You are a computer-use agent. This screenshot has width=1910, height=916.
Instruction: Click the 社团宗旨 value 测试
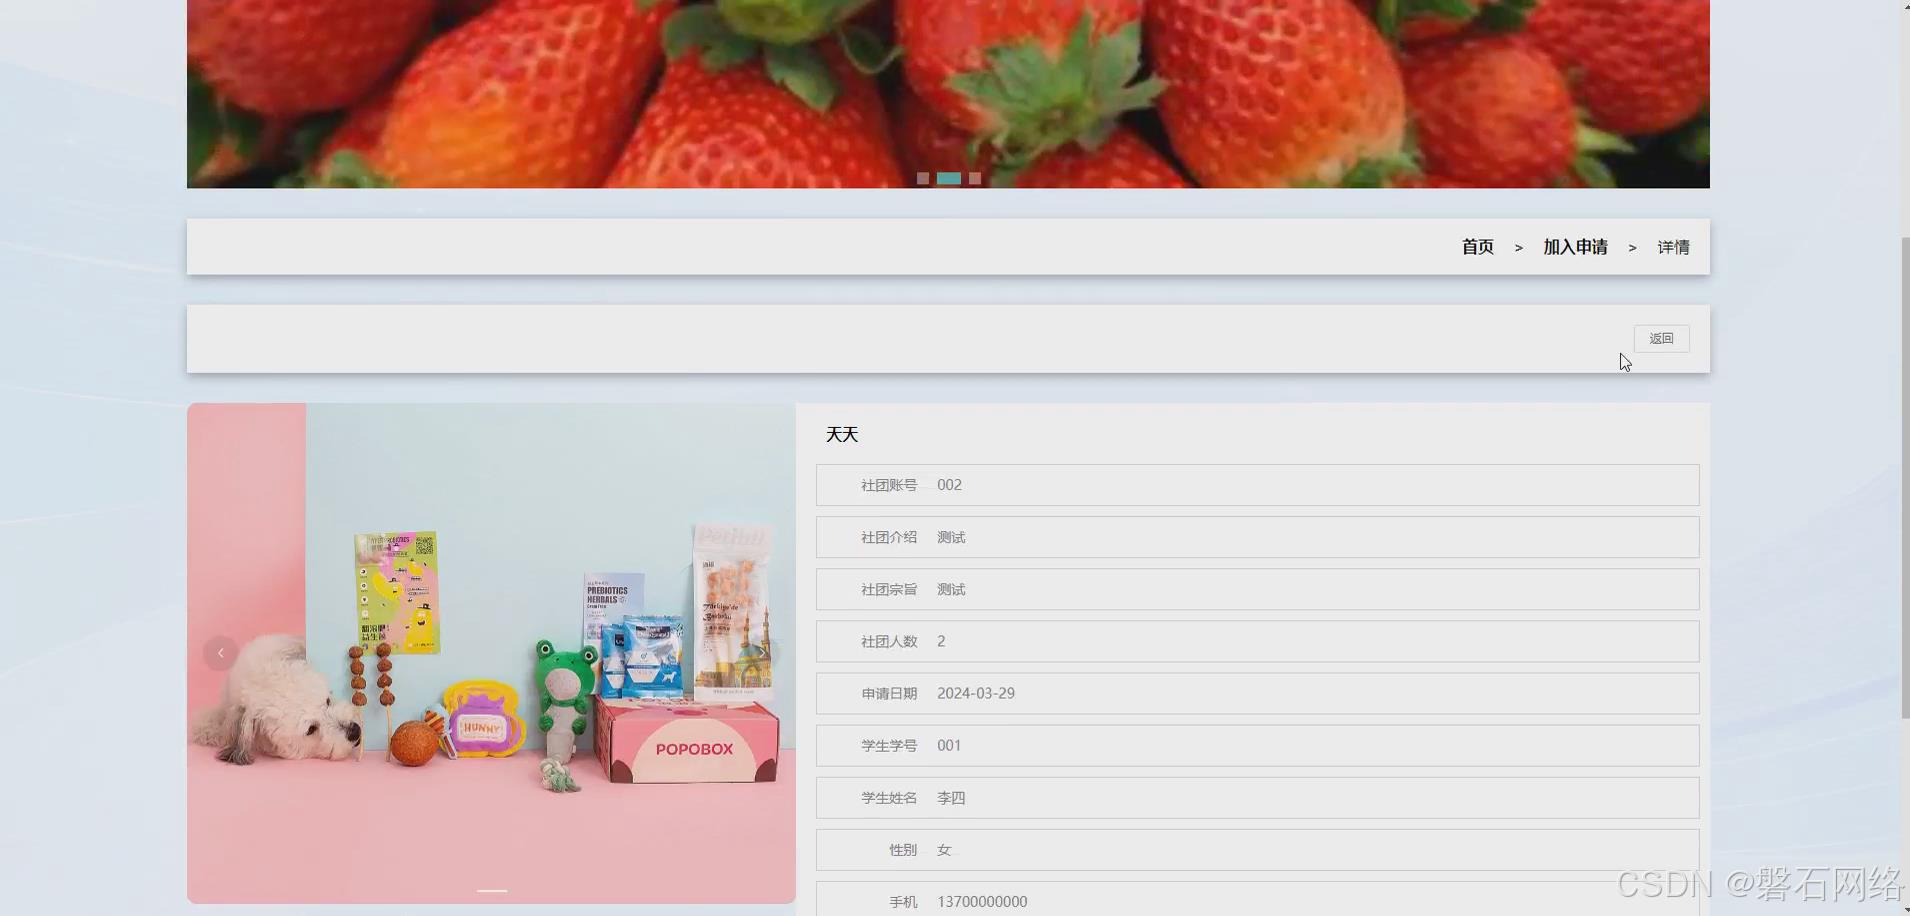[951, 589]
